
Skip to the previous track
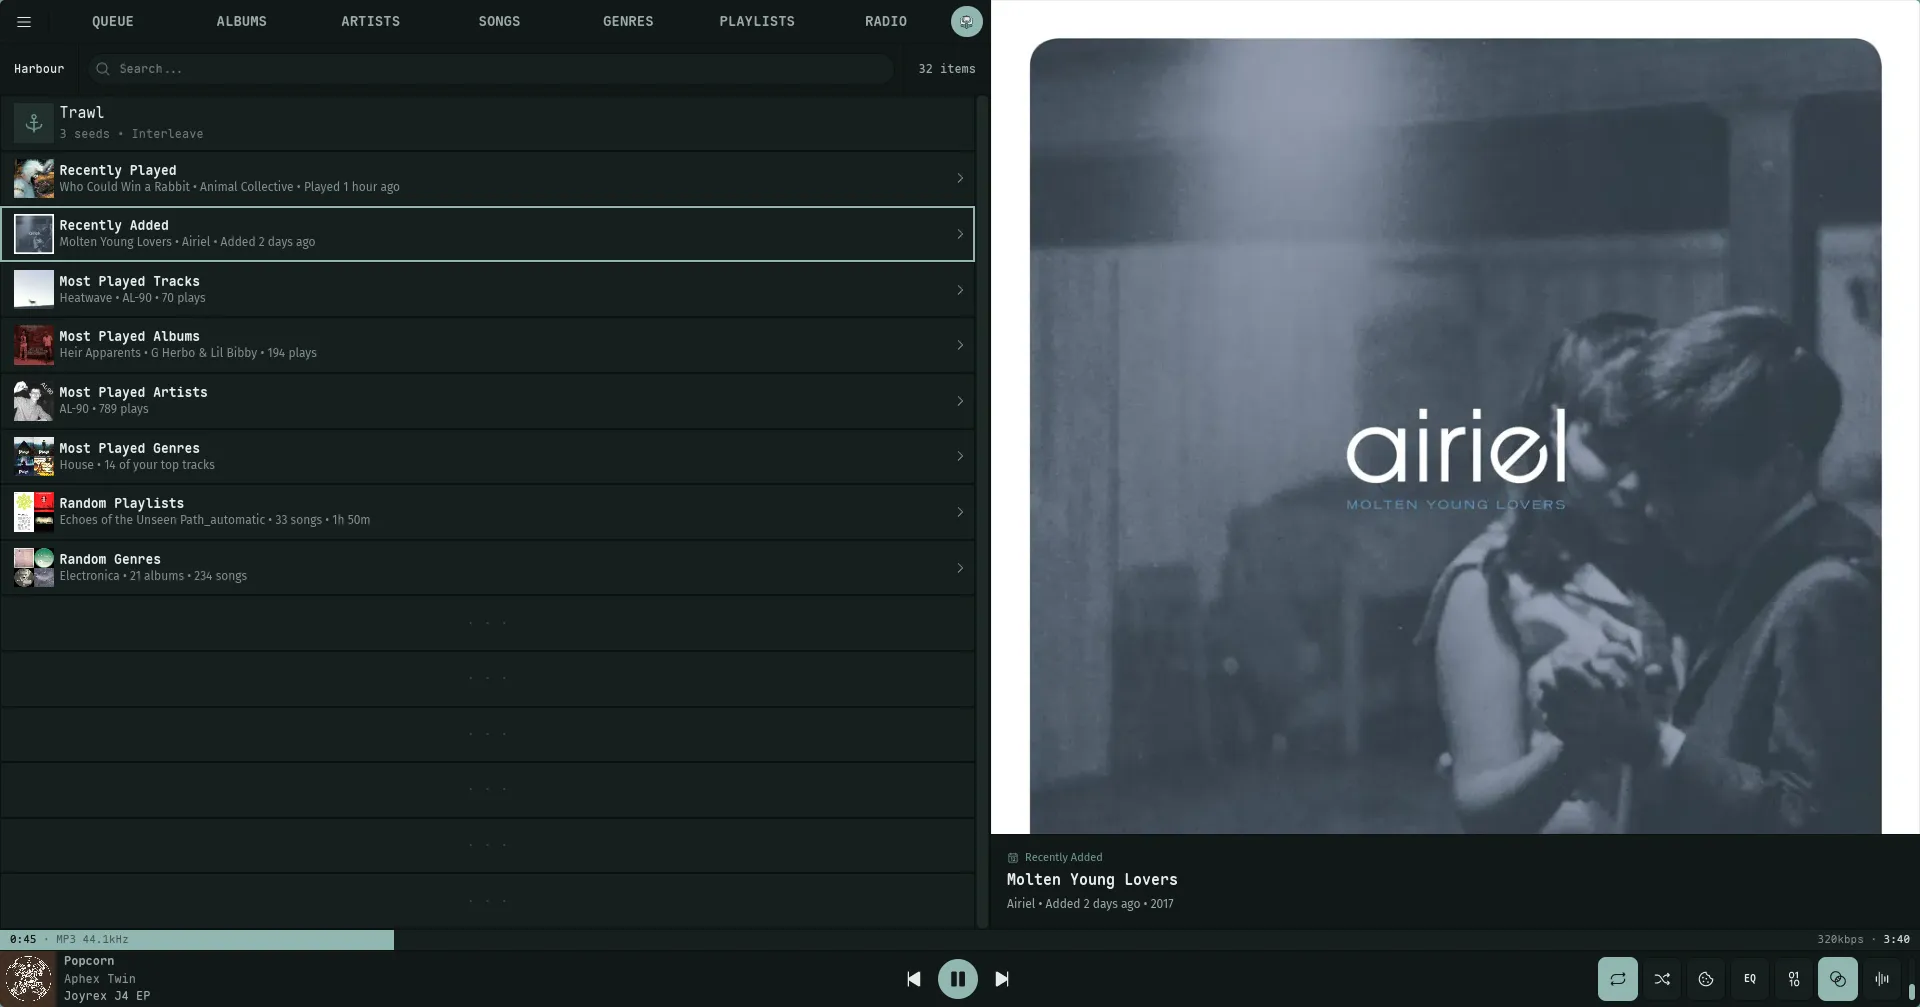tap(914, 979)
